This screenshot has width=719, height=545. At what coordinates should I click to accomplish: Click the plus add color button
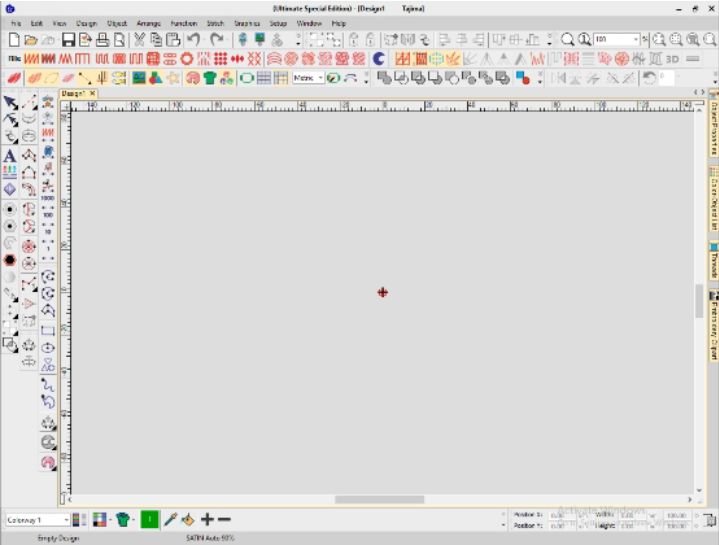click(x=207, y=519)
